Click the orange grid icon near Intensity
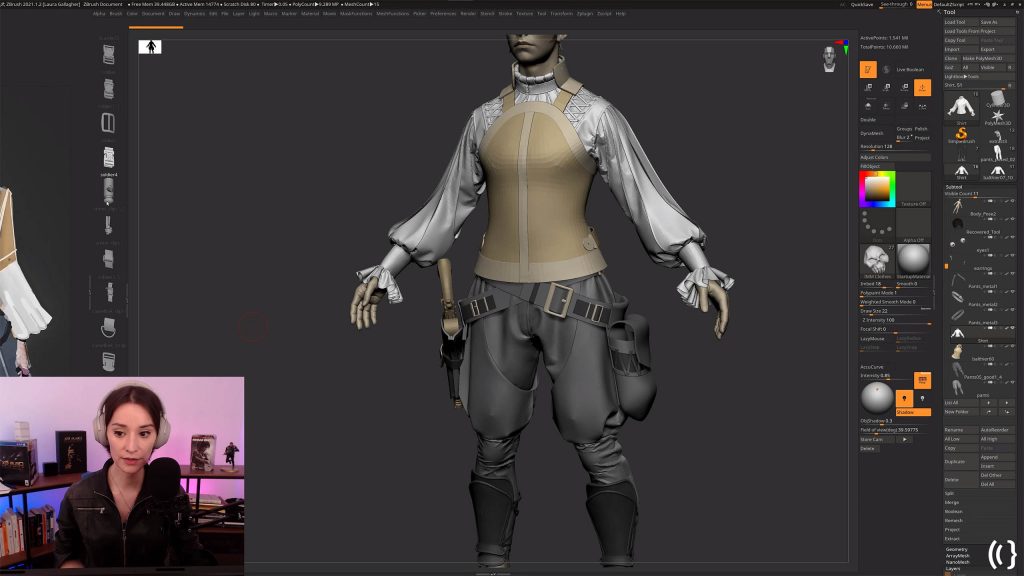 coord(922,379)
